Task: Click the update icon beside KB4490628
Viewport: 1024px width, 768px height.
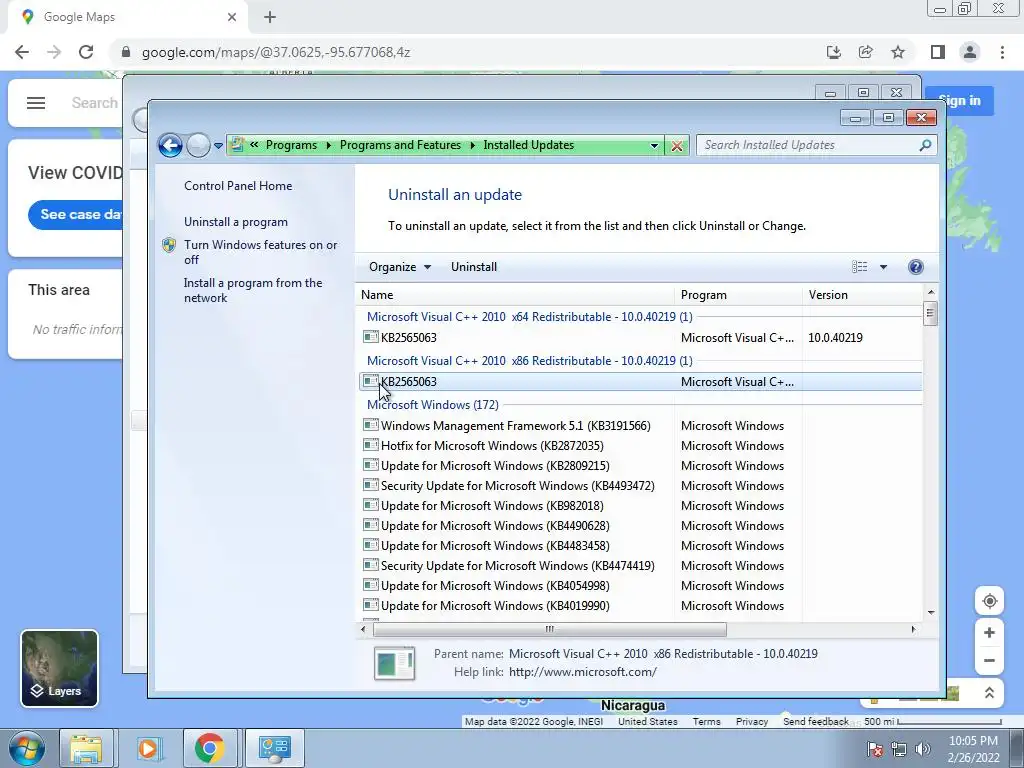Action: coord(370,525)
